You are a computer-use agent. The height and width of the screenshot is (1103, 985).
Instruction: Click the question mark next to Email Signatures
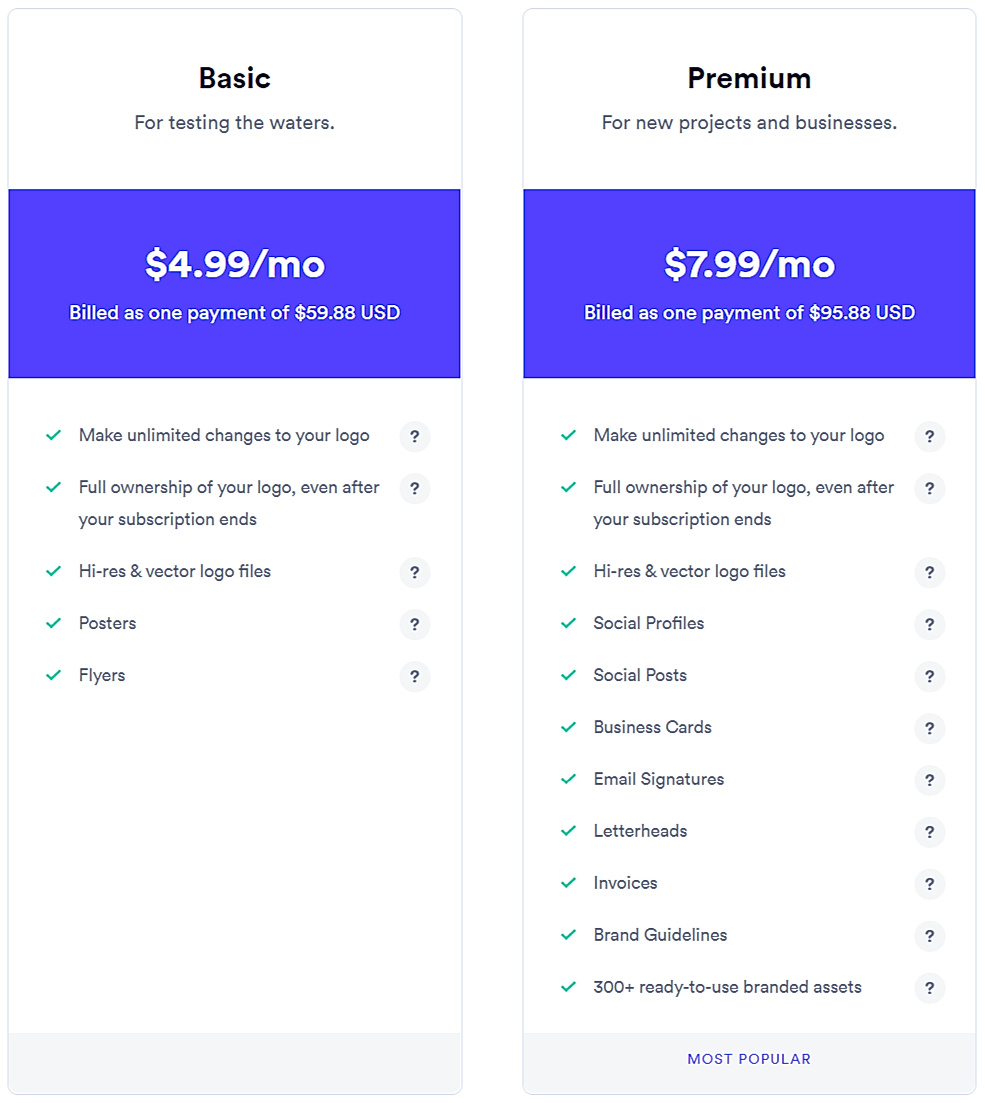[x=930, y=780]
